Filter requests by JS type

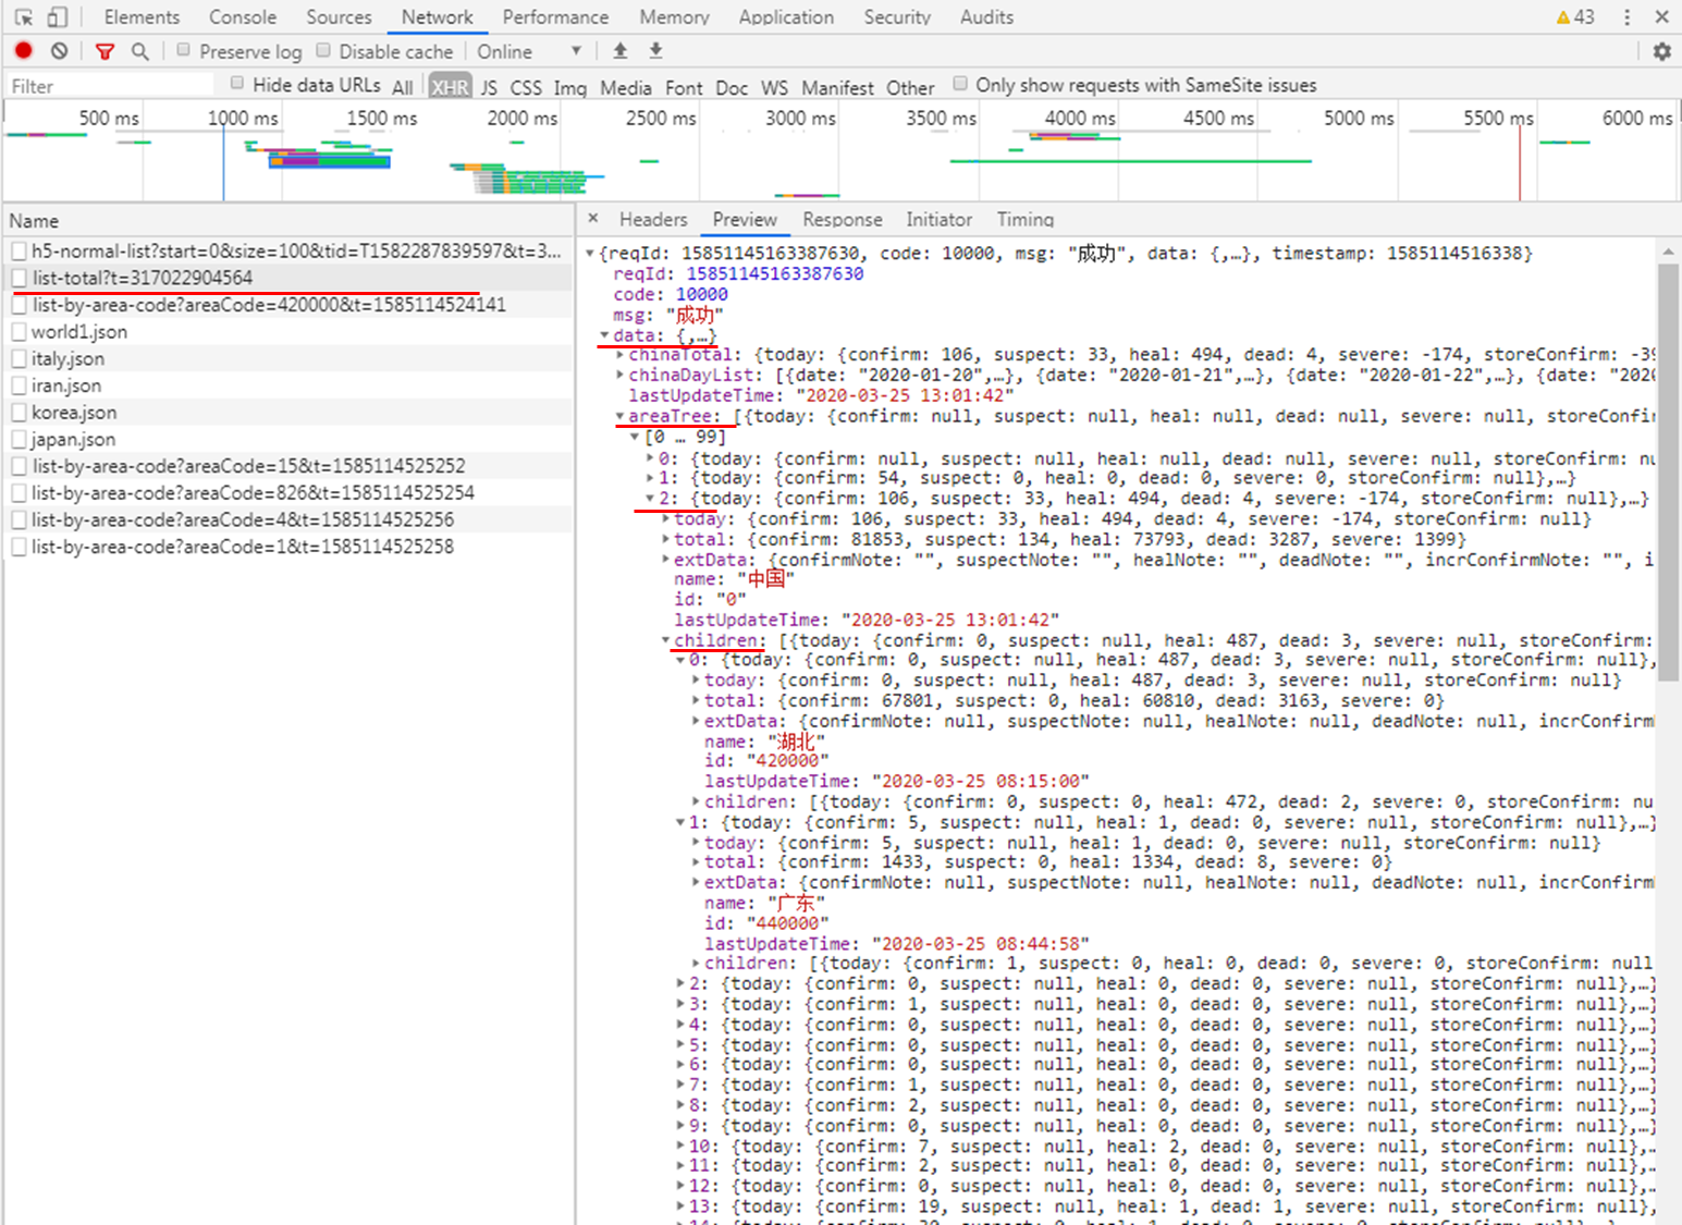click(x=489, y=87)
